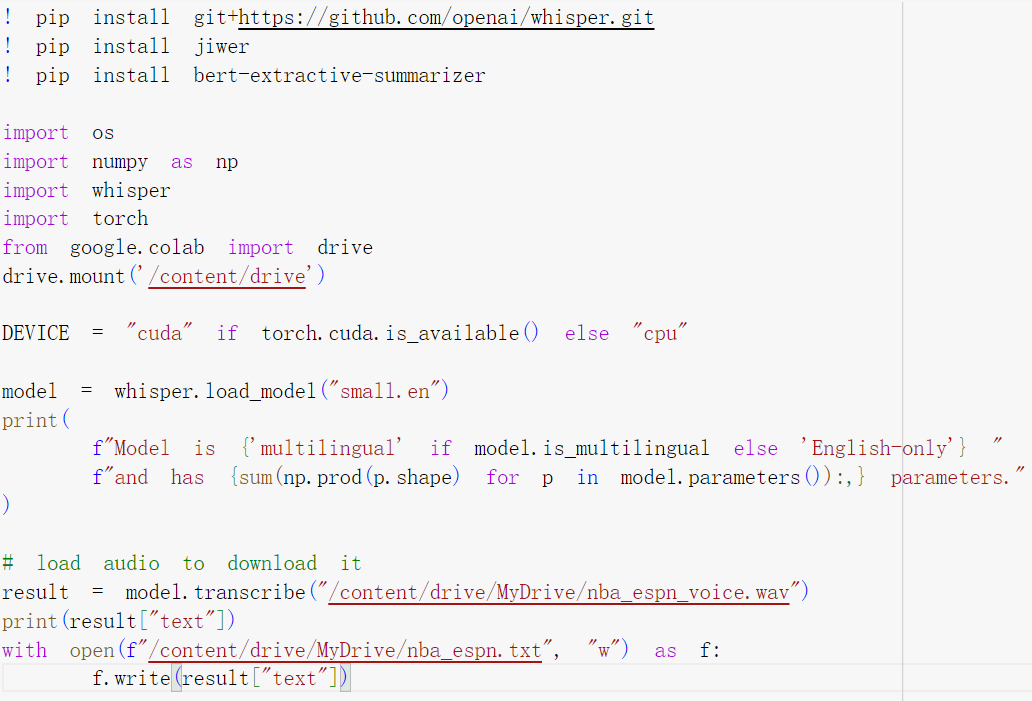Click 'as' in the with open line

click(x=665, y=650)
